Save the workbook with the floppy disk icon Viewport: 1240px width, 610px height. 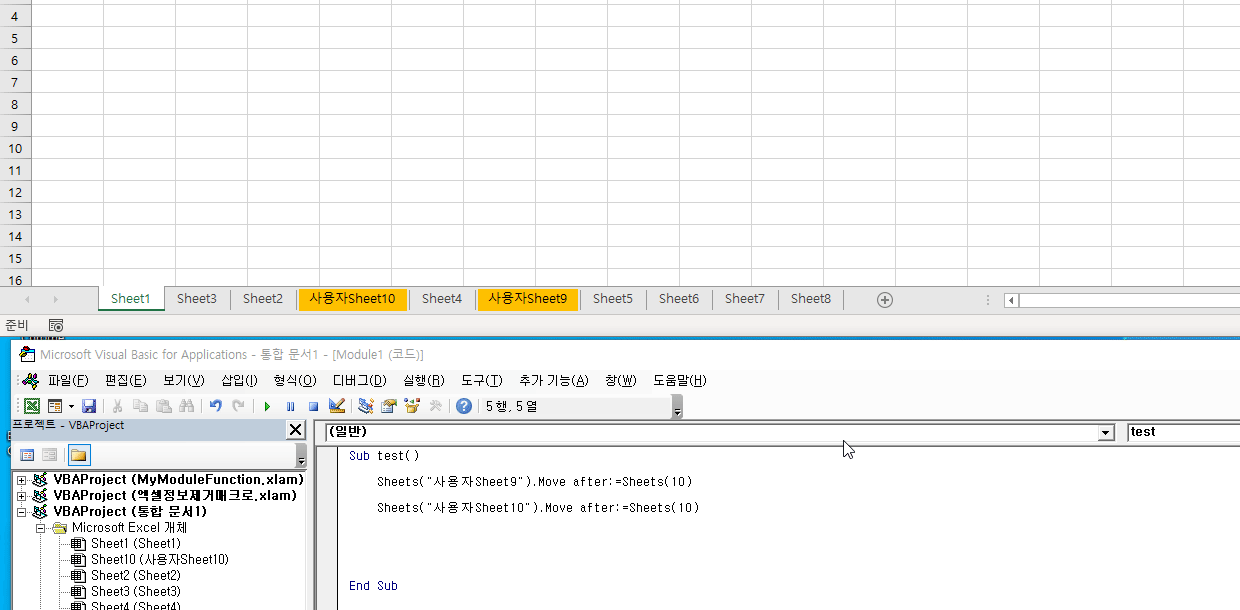tap(89, 406)
